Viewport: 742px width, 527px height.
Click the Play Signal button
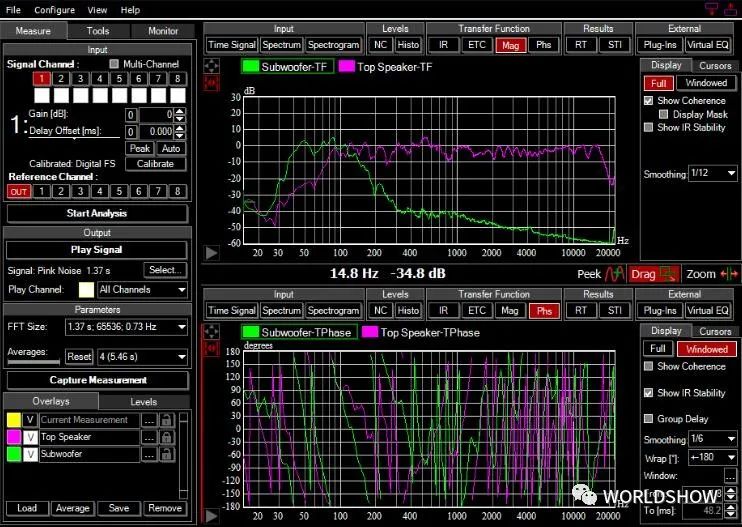click(x=97, y=250)
